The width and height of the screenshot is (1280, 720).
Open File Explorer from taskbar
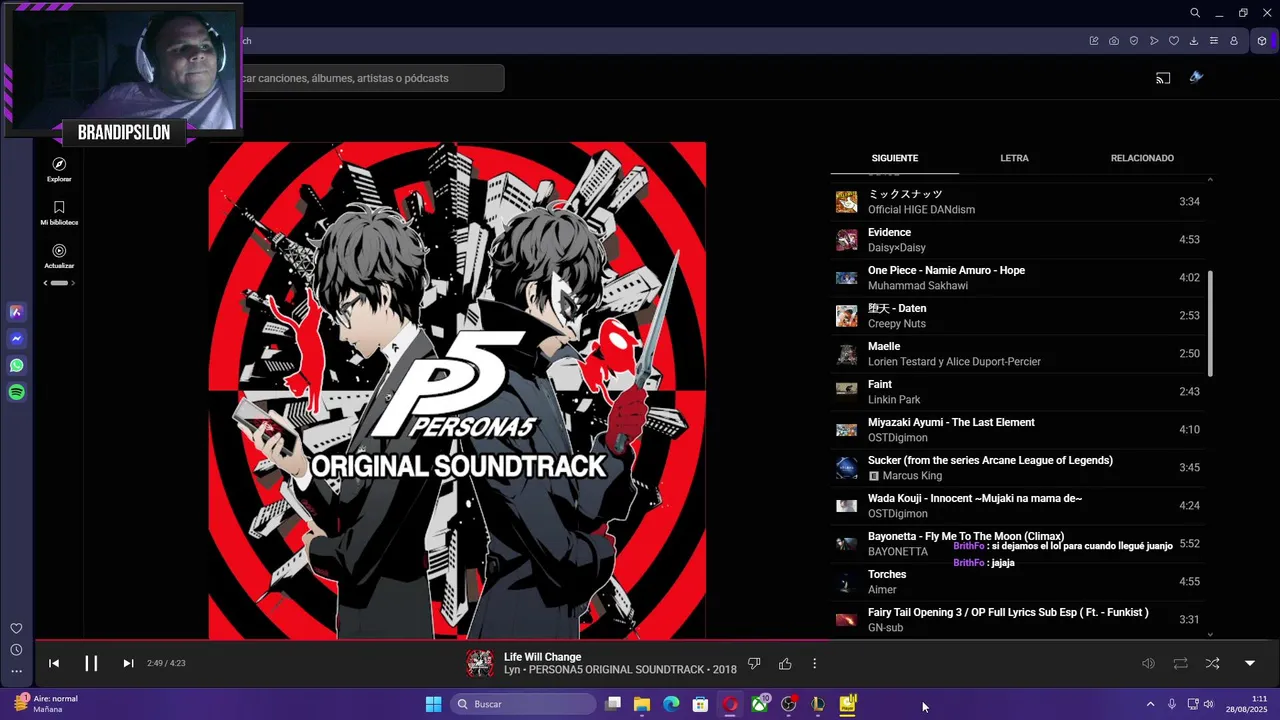point(642,704)
